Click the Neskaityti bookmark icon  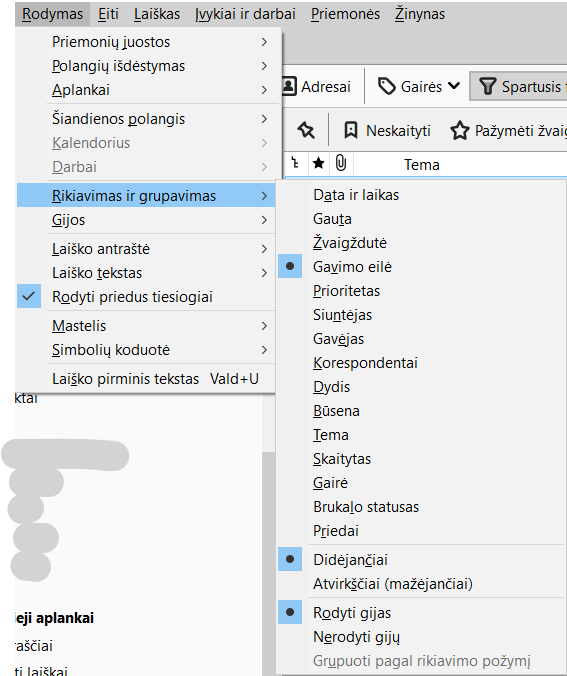(351, 130)
